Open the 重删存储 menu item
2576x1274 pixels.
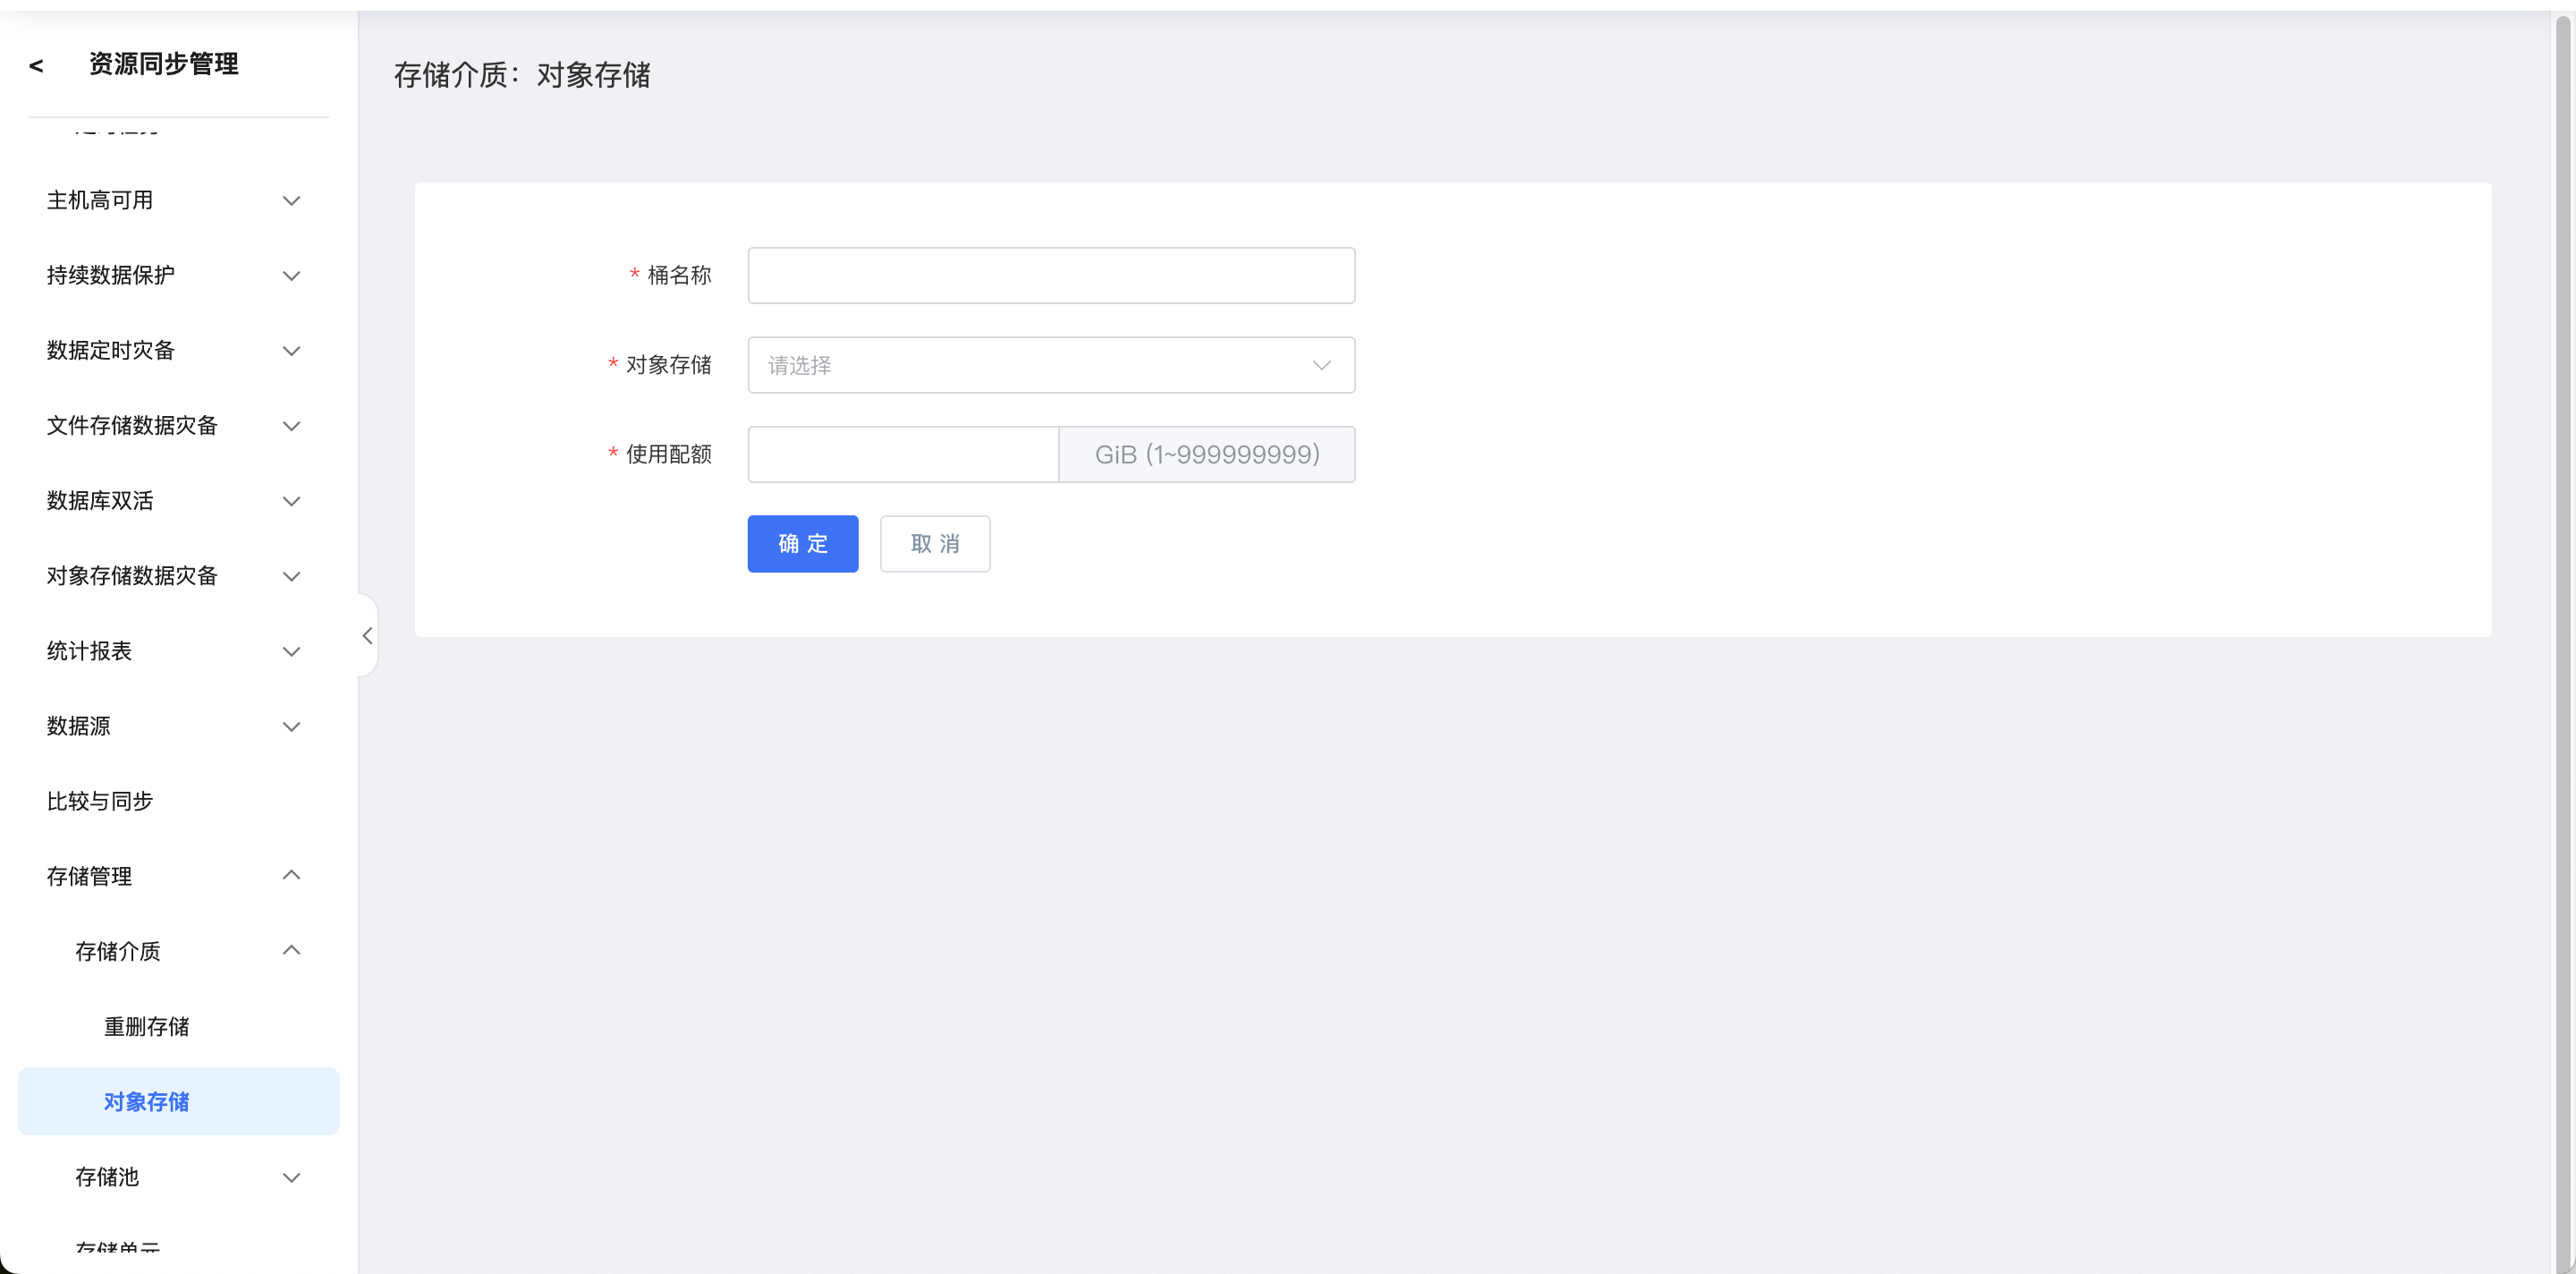coord(146,1026)
